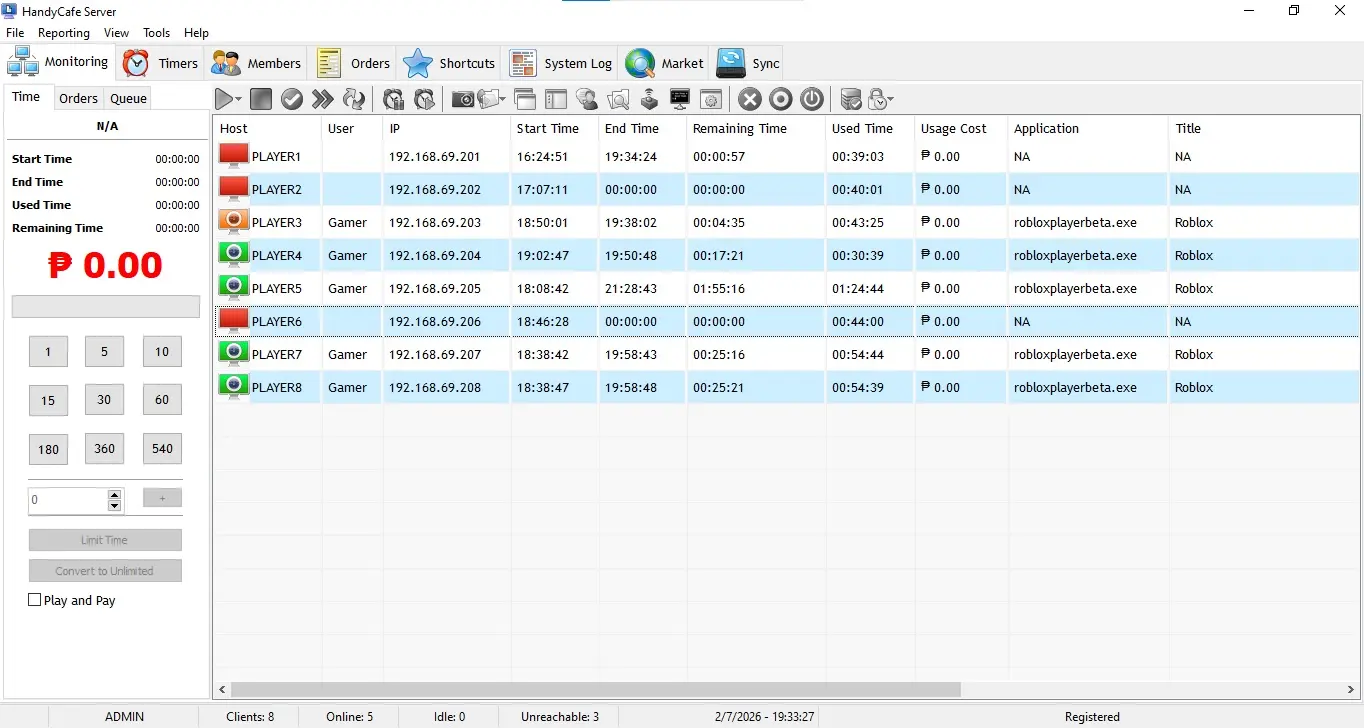Screen dimensions: 1364x728
Task: Switch to the Timers tab
Action: tap(161, 63)
